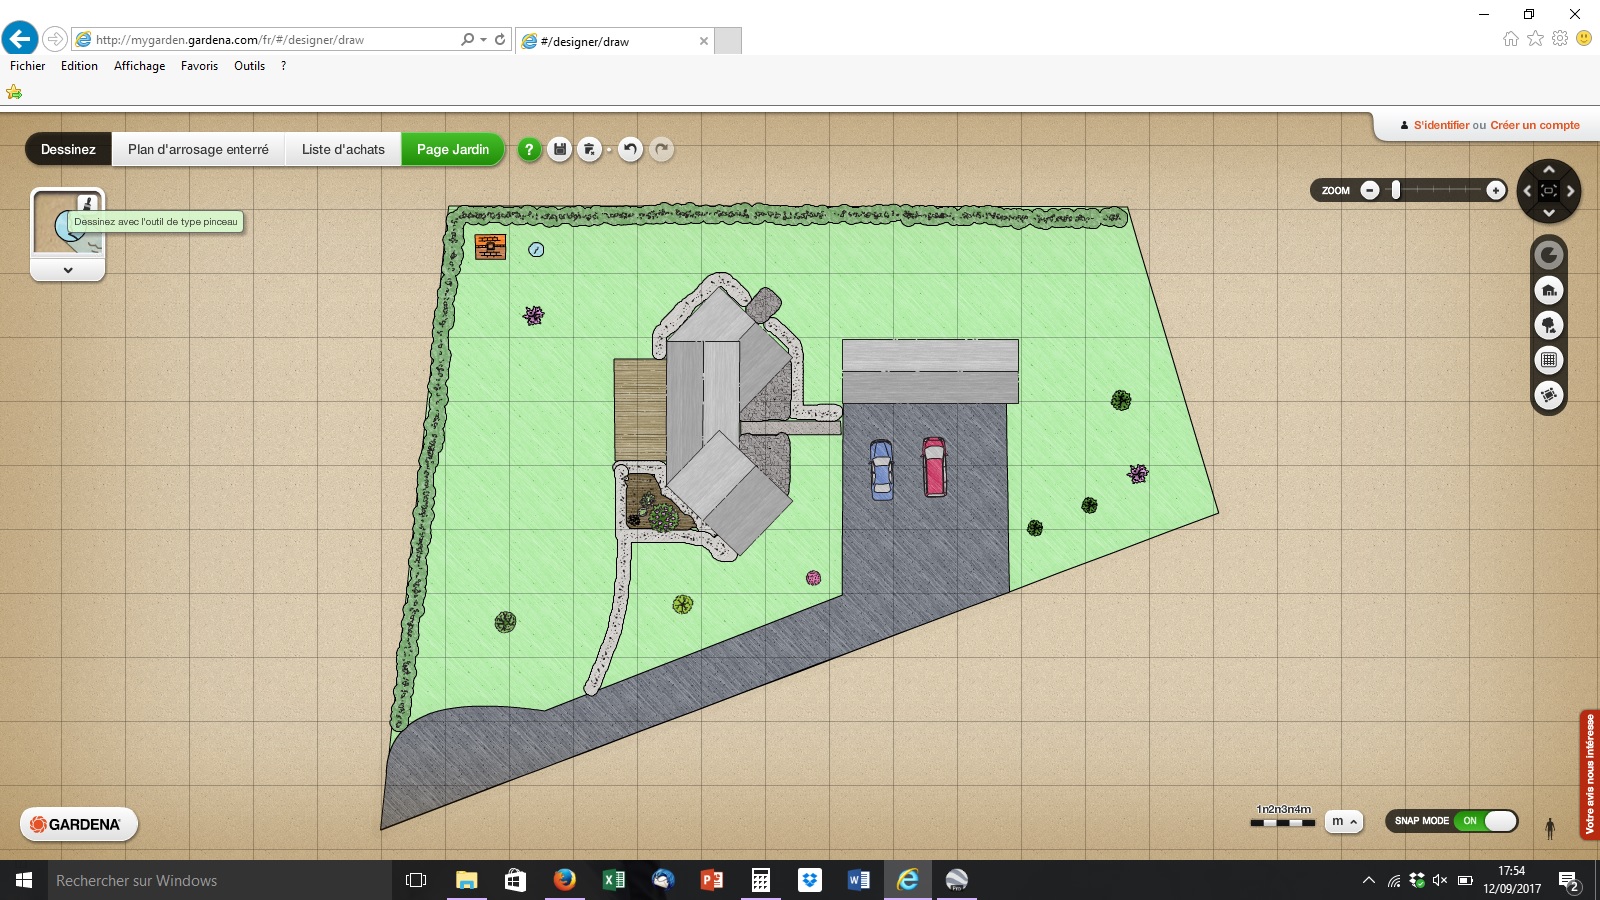This screenshot has width=1600, height=900.
Task: Expand the brush tool panel chevron
Action: pyautogui.click(x=68, y=270)
